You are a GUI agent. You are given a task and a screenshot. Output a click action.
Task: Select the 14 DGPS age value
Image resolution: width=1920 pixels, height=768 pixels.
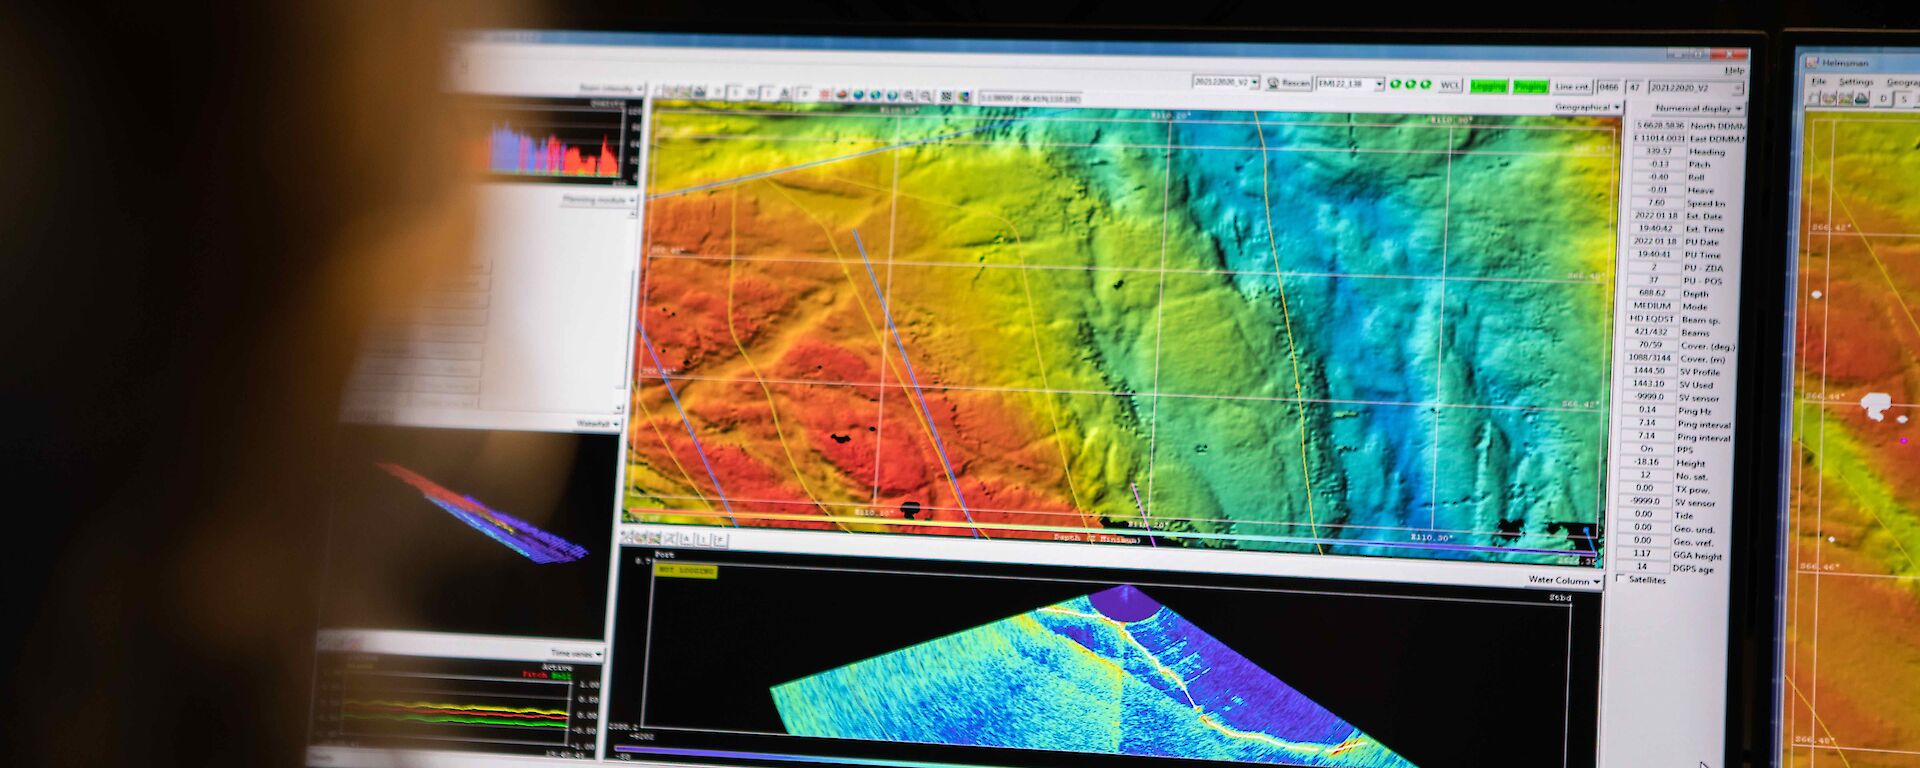[x=1642, y=566]
